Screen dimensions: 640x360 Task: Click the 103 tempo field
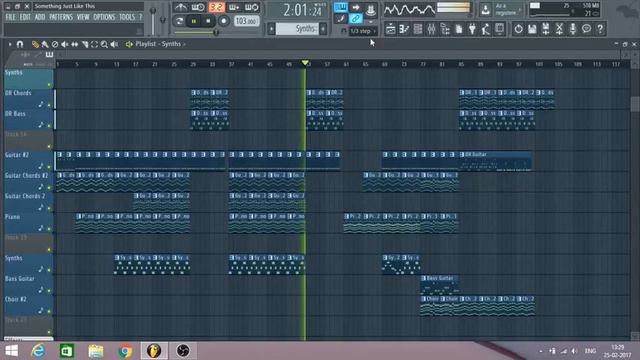click(246, 21)
